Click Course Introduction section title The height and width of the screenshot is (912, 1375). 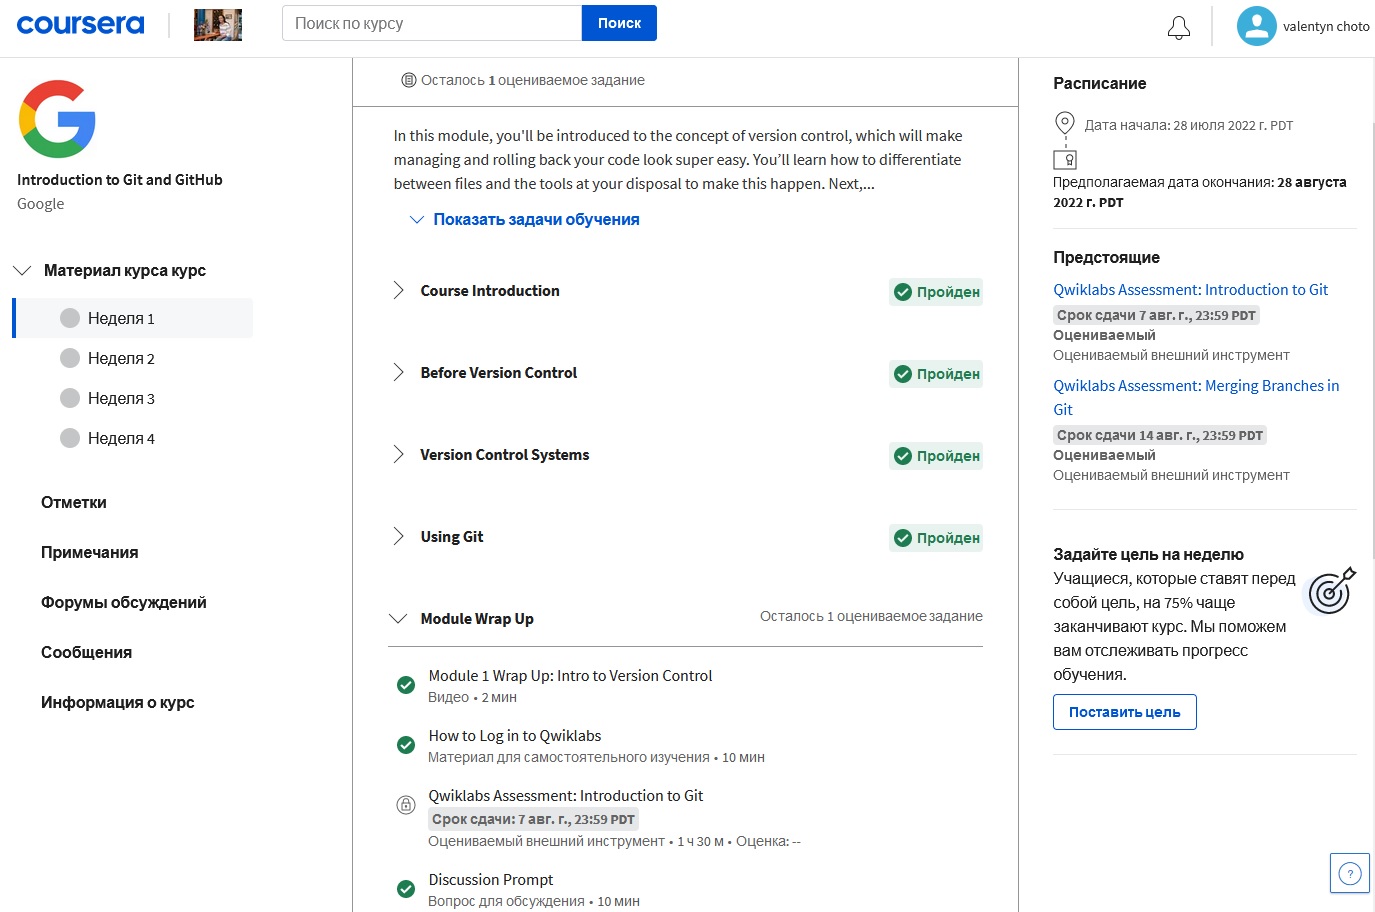tap(490, 291)
